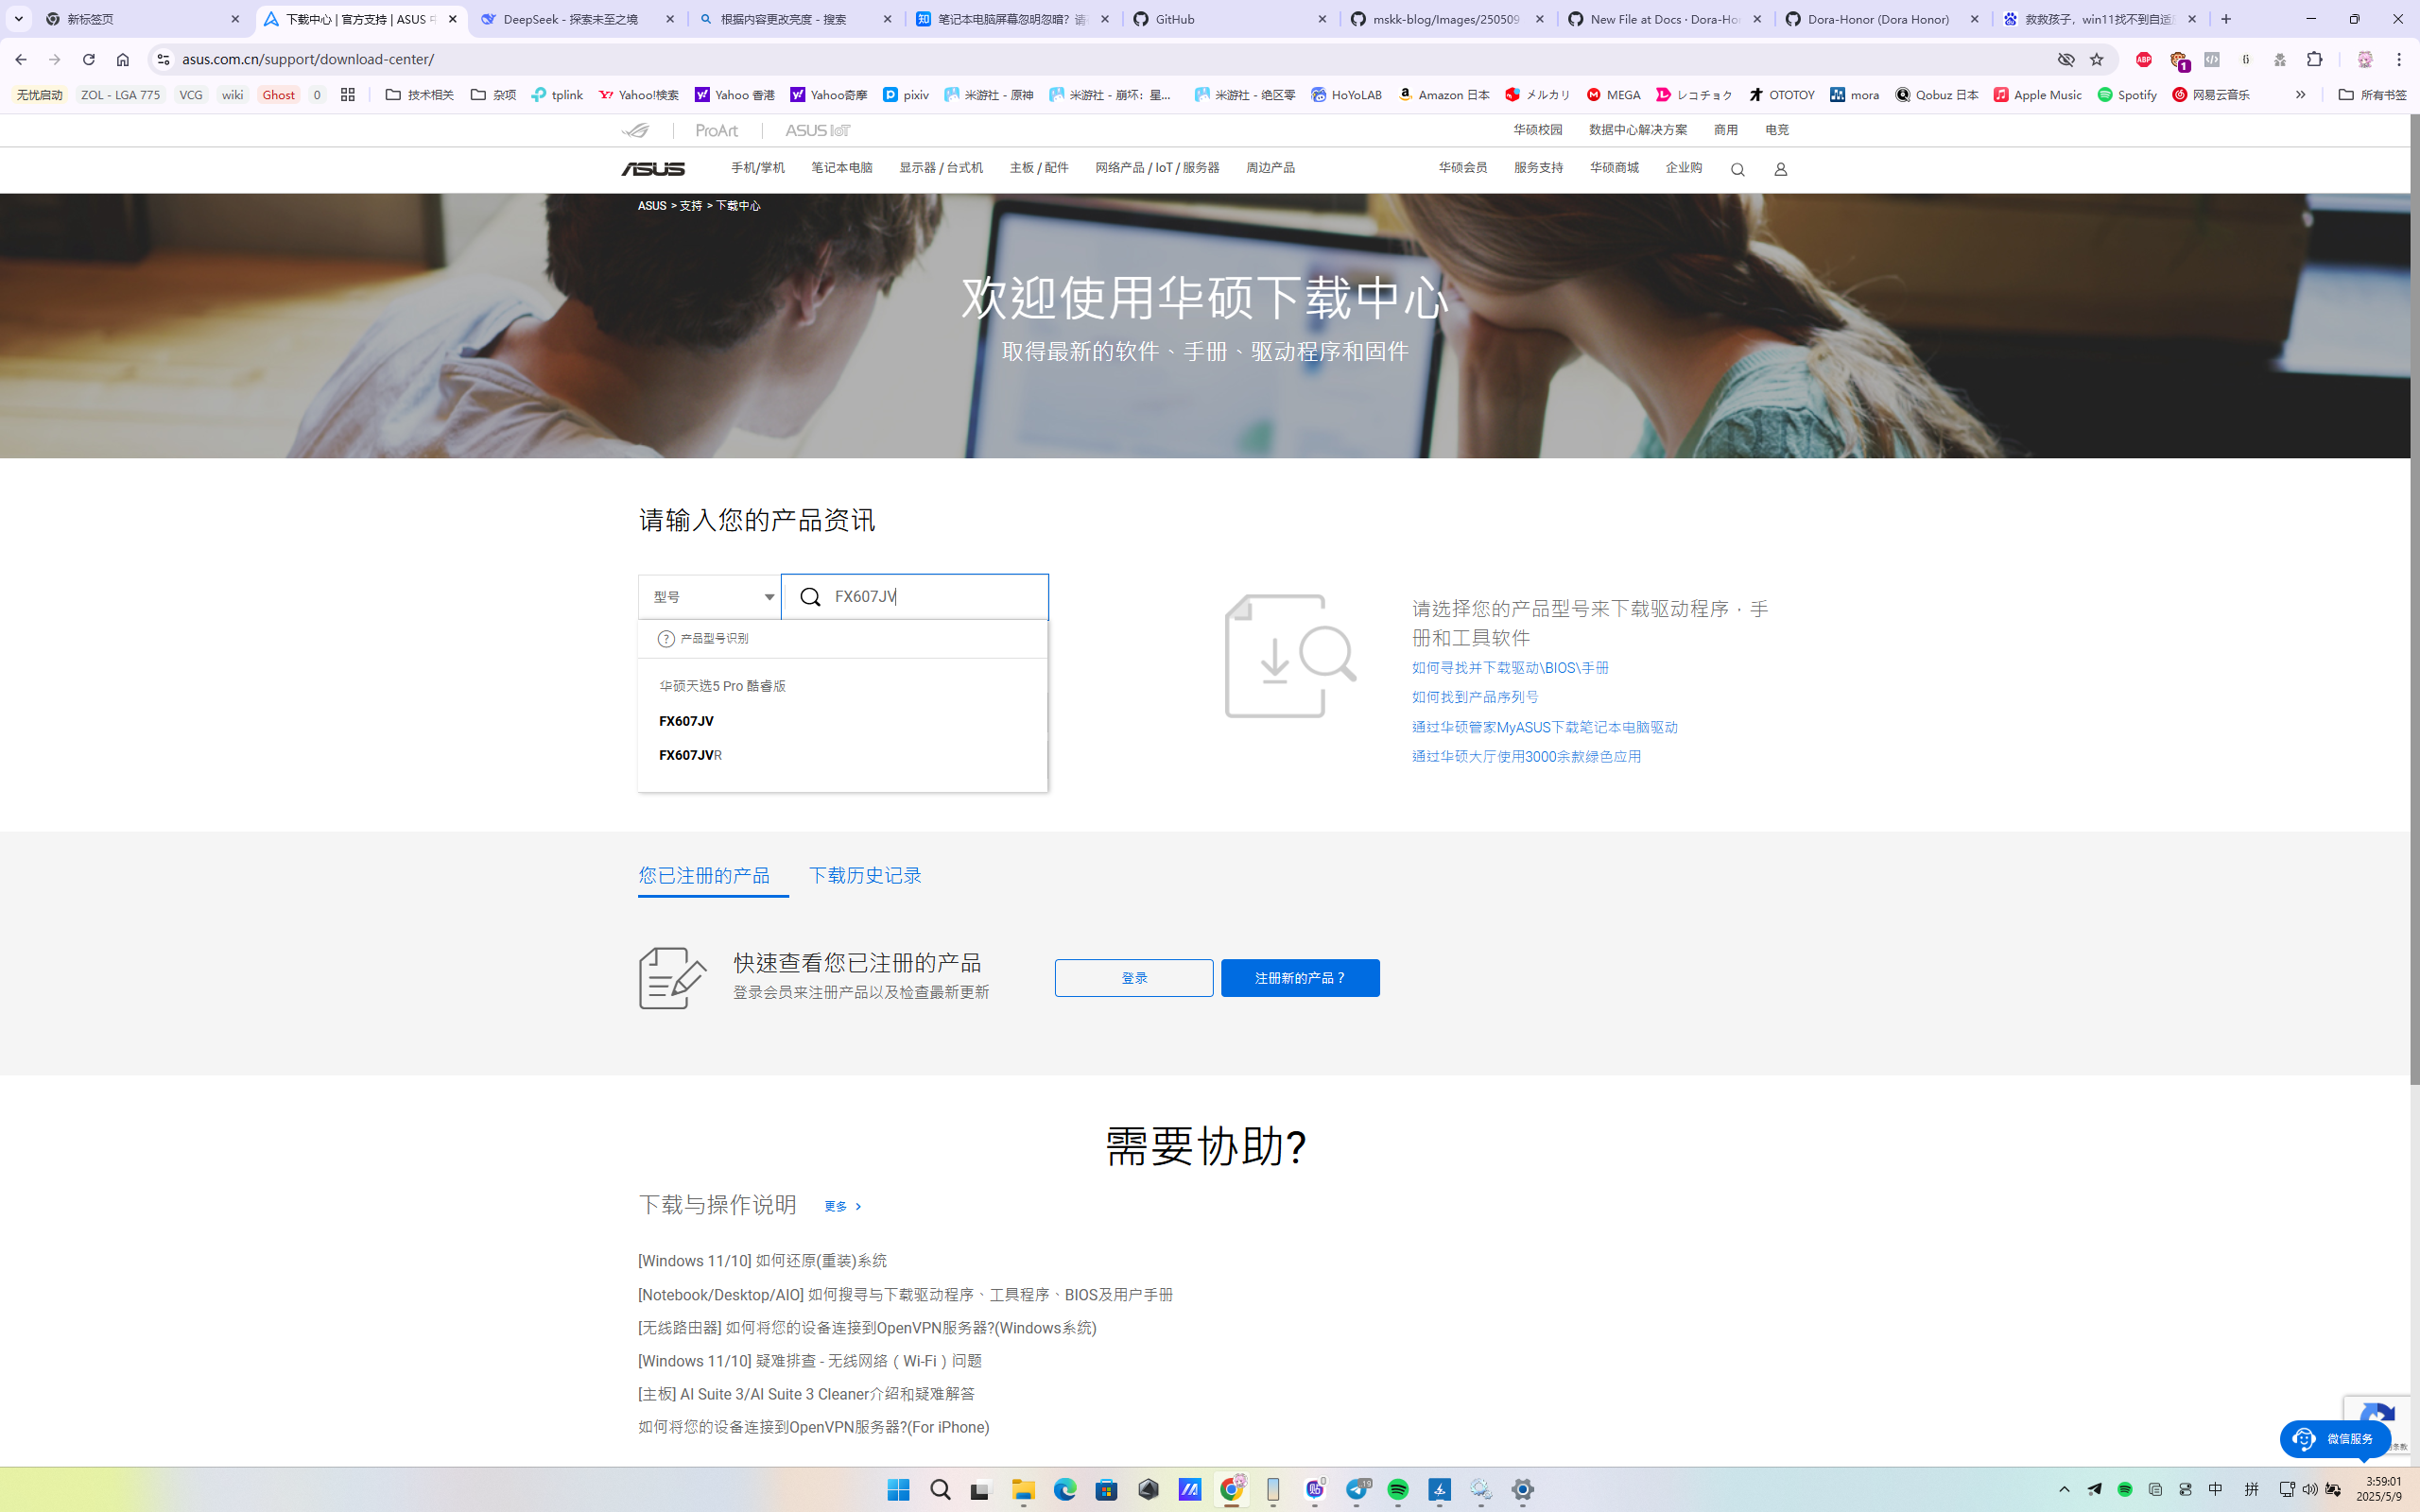Image resolution: width=2420 pixels, height=1512 pixels.
Task: Open the 型号 selector dropdown
Action: (x=709, y=596)
